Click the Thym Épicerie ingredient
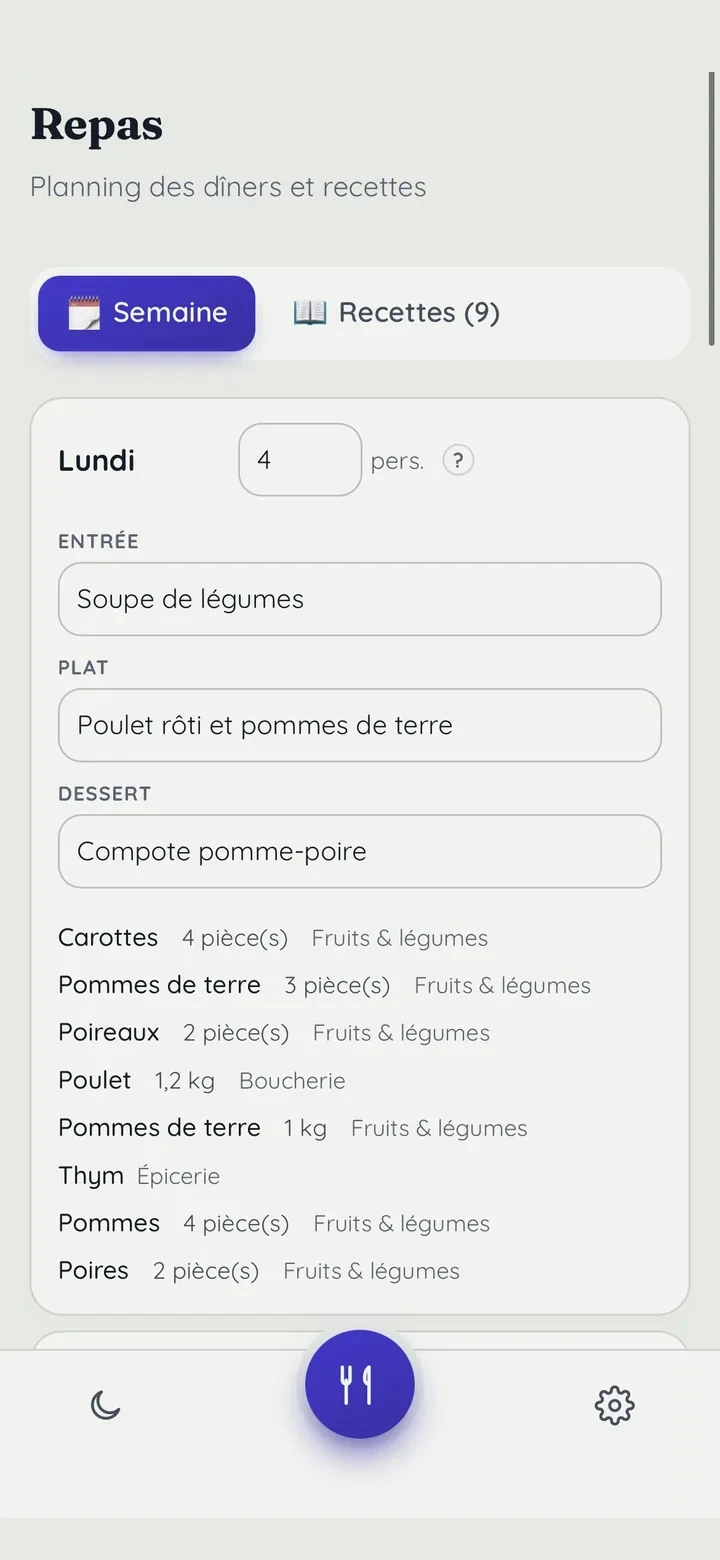Image resolution: width=720 pixels, height=1560 pixels. tap(139, 1176)
